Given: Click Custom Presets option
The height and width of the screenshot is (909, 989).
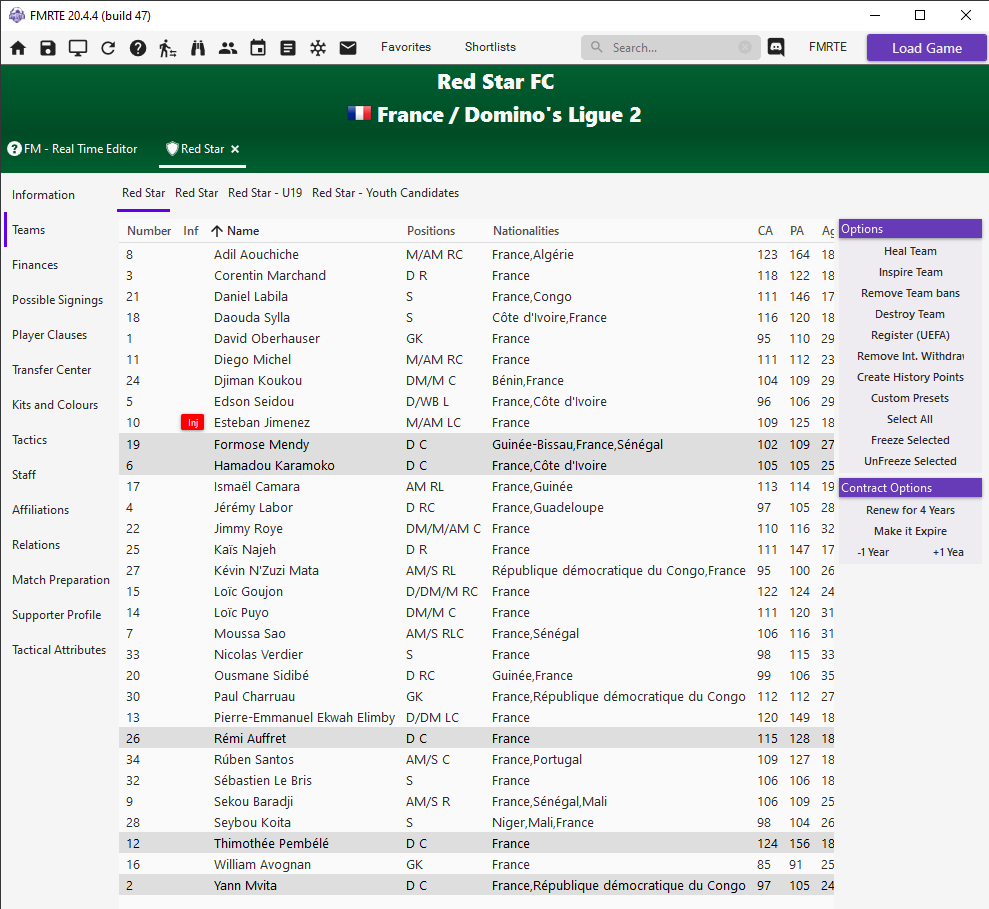Looking at the screenshot, I should (x=910, y=398).
